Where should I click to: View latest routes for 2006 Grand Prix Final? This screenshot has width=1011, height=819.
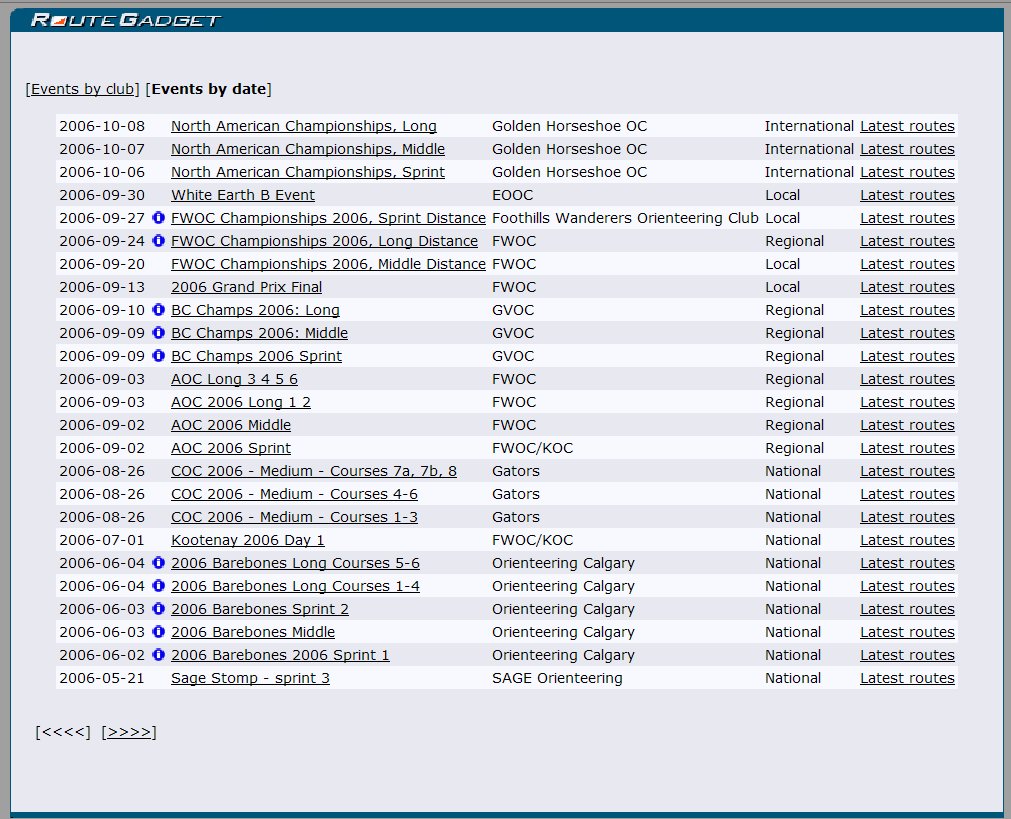[x=907, y=287]
